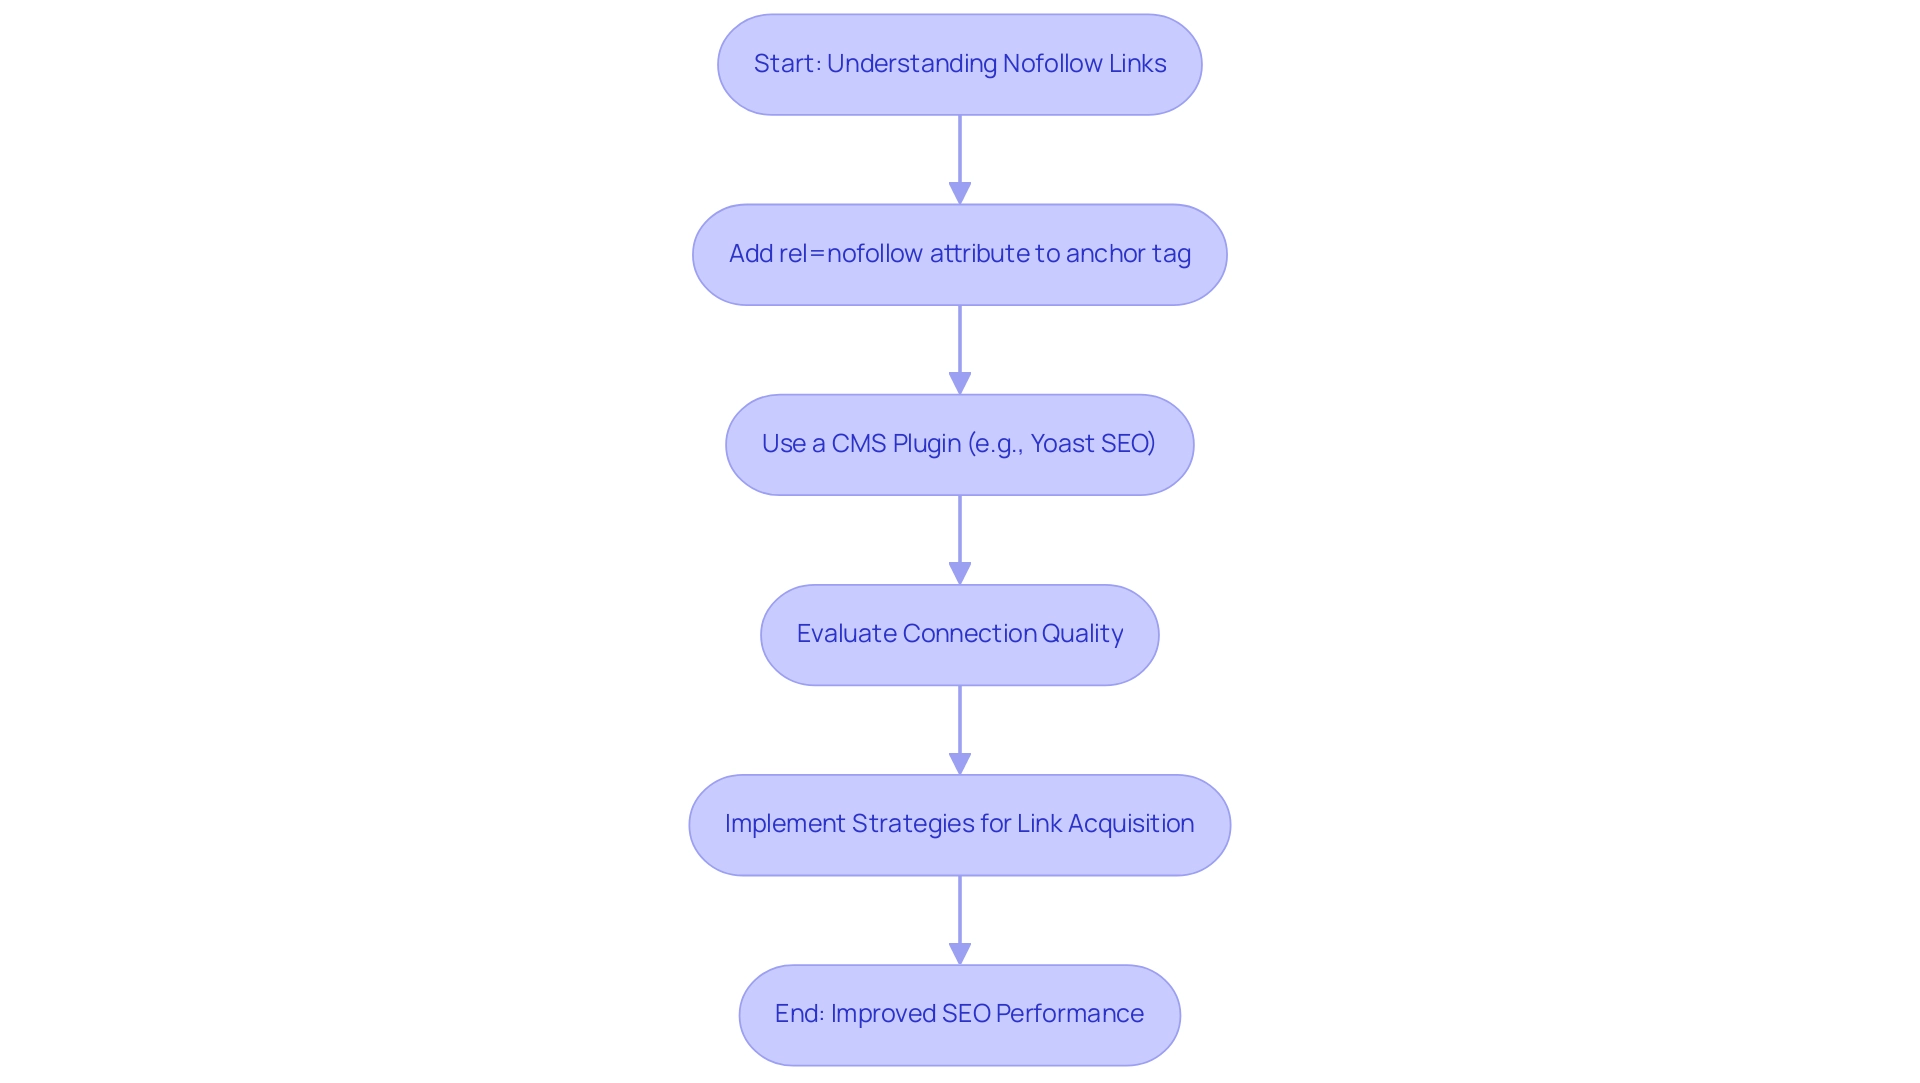Expand the nofollow attribute anchor tag step
Viewport: 1920px width, 1083px height.
click(x=960, y=253)
